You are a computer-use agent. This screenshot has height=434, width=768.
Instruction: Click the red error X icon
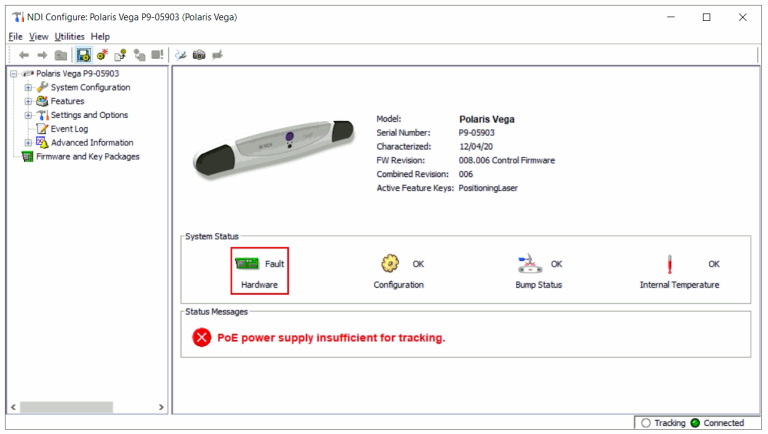201,338
